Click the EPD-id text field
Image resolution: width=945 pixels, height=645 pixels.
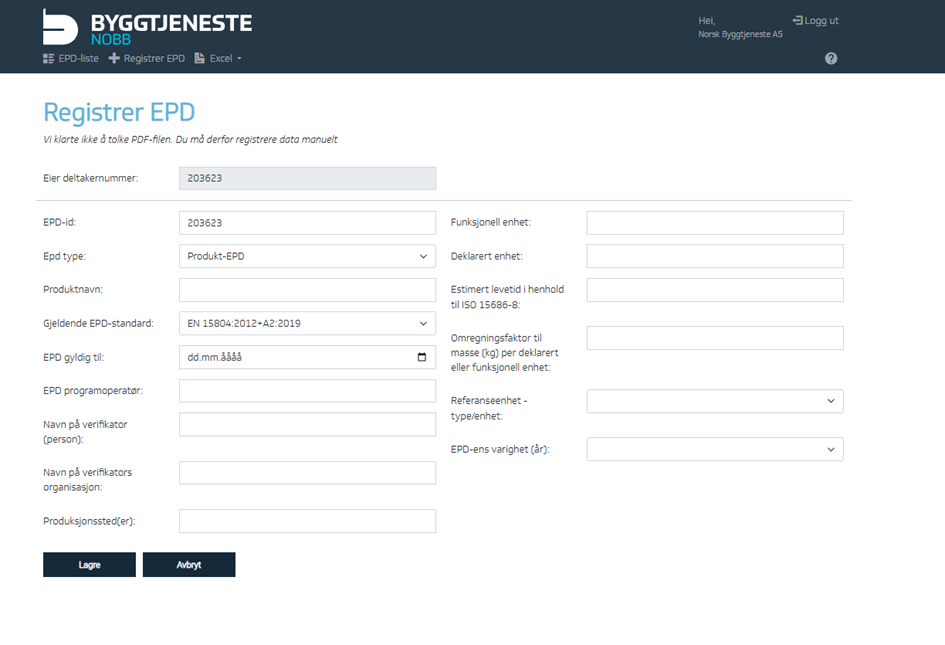point(307,223)
